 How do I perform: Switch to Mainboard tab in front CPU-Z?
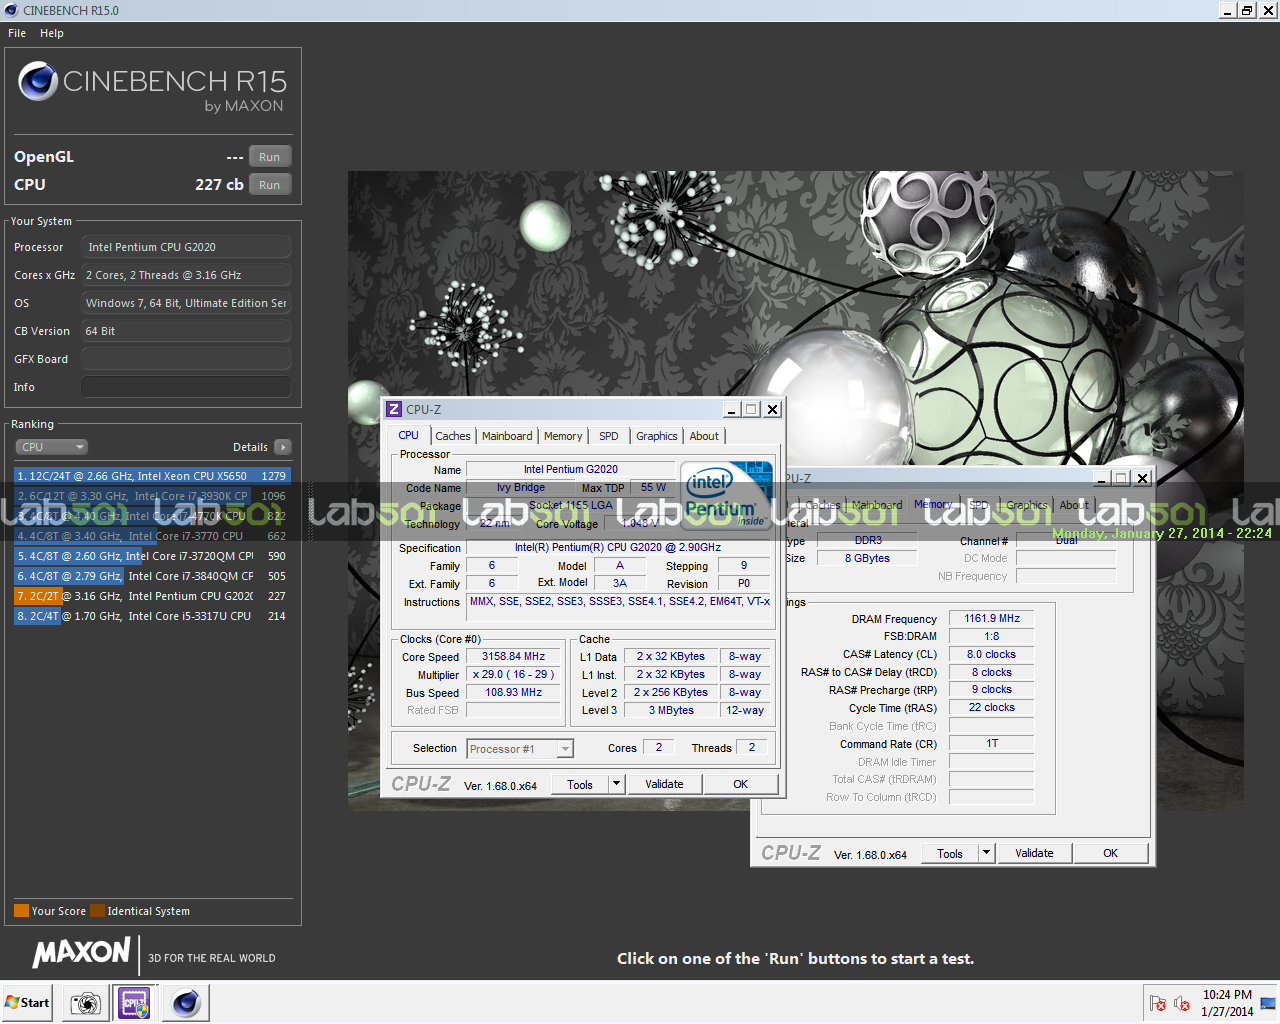pos(507,436)
